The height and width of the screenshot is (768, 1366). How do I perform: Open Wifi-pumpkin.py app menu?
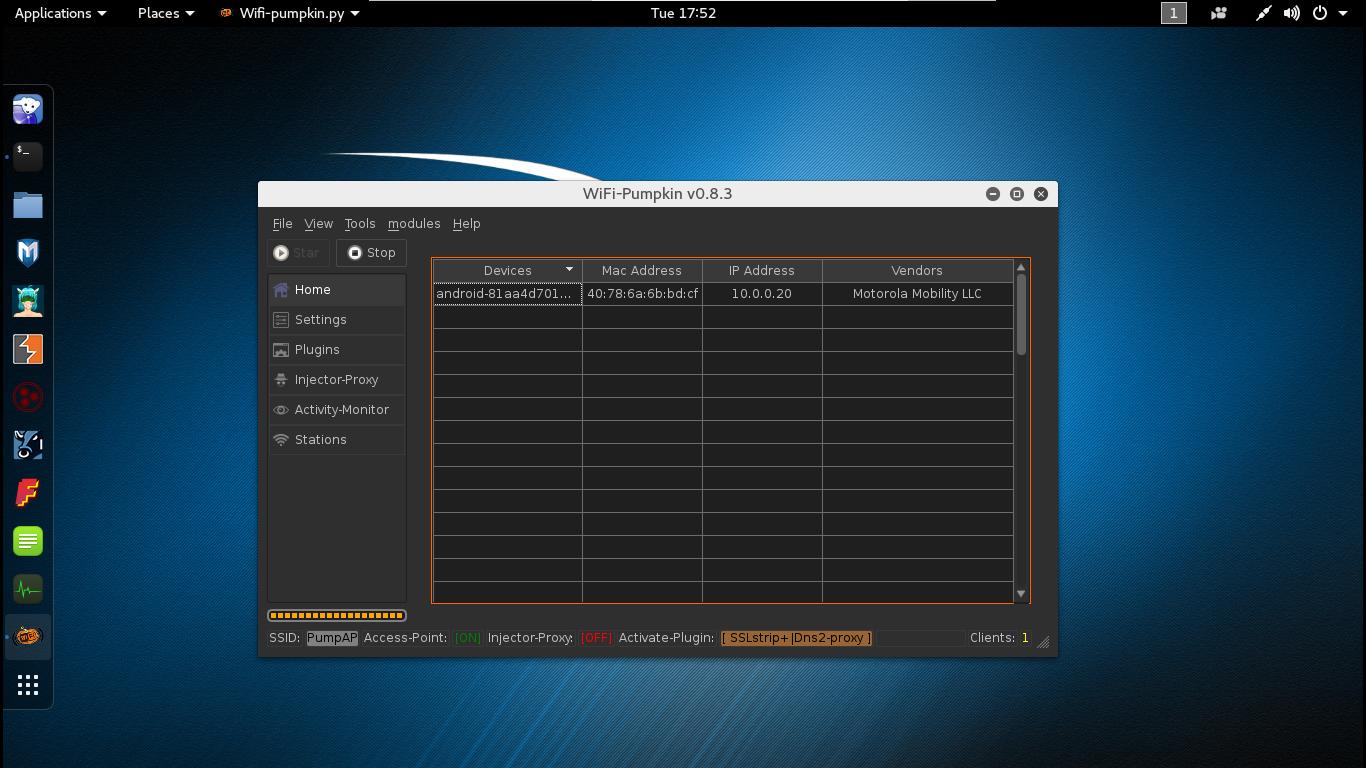click(x=290, y=13)
